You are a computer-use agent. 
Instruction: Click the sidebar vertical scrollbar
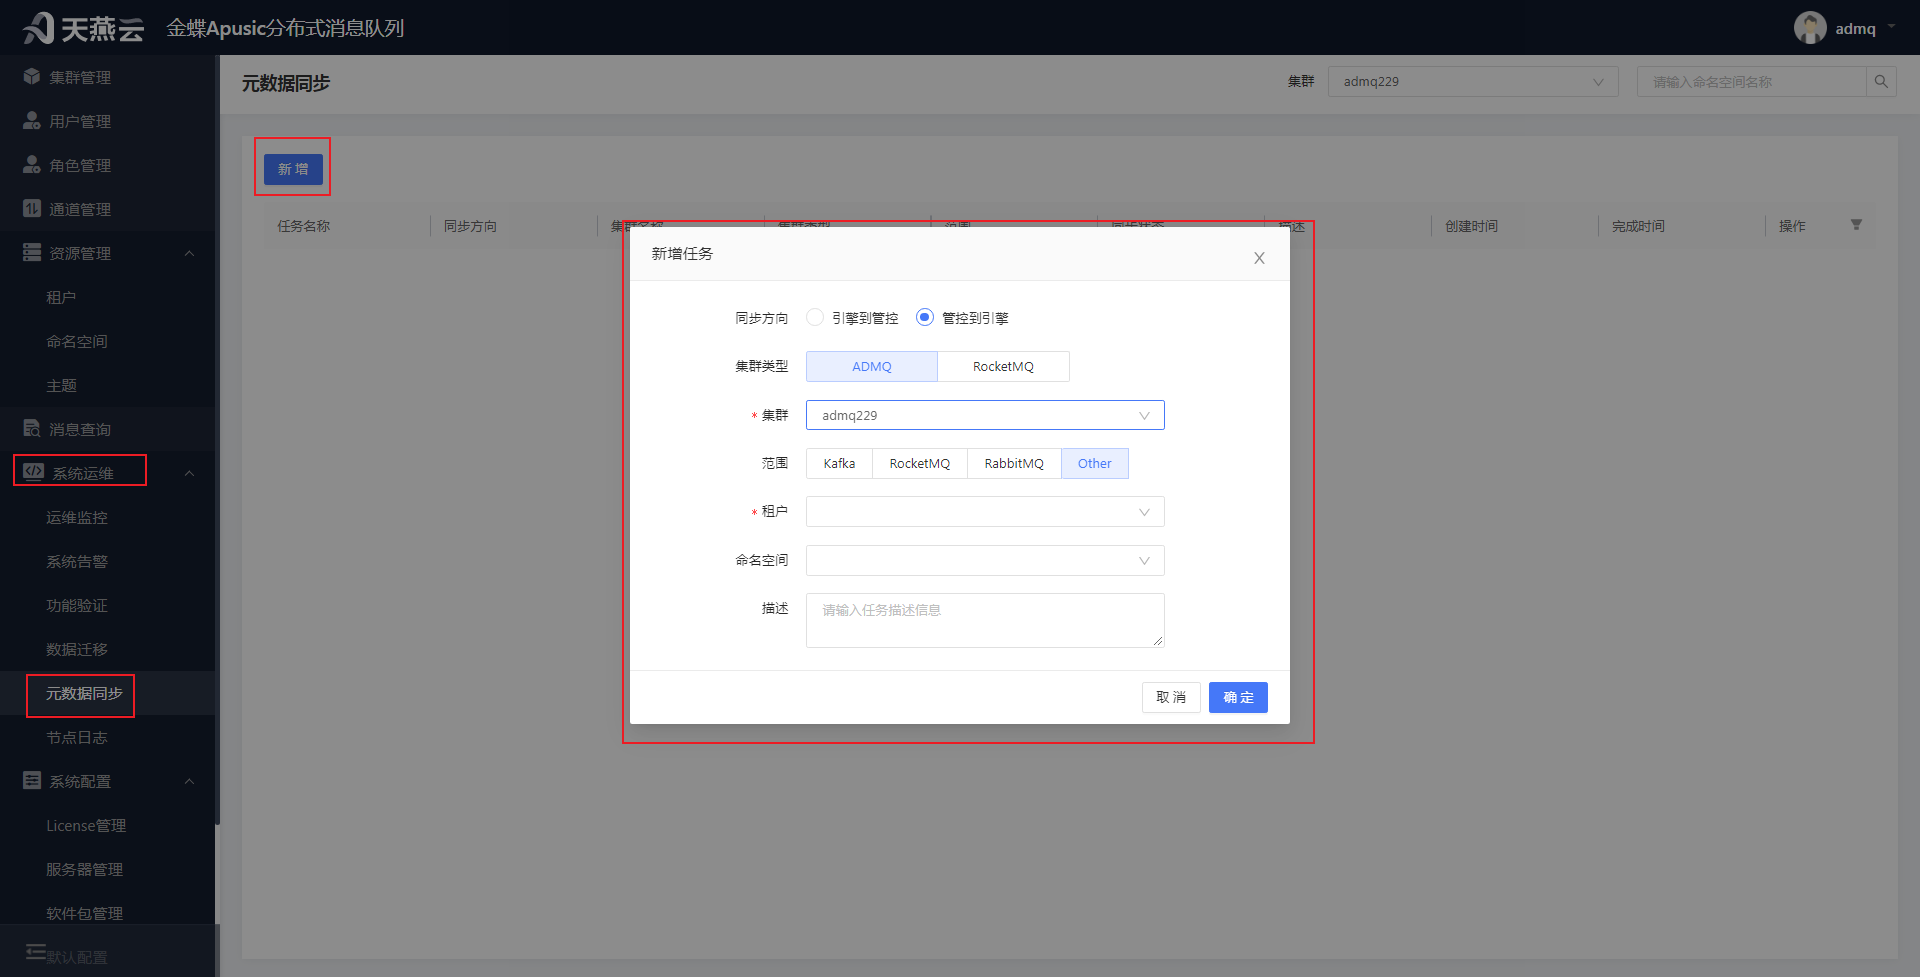[217, 440]
